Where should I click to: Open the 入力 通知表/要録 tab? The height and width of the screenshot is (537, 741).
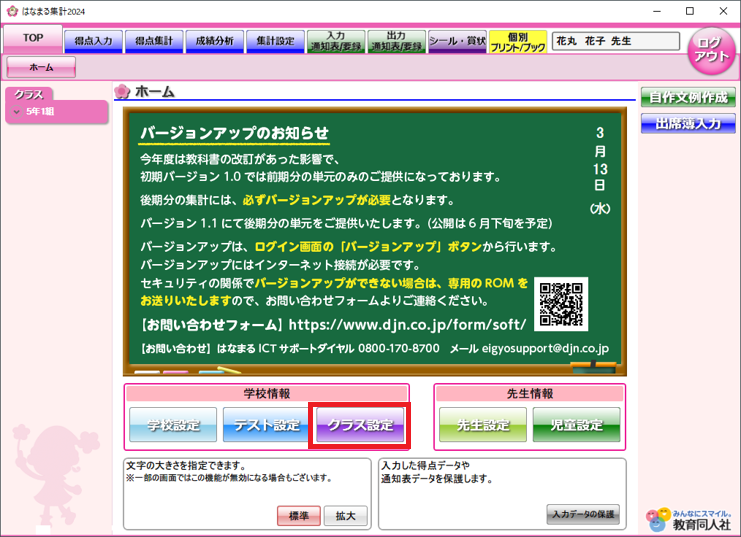click(x=336, y=41)
